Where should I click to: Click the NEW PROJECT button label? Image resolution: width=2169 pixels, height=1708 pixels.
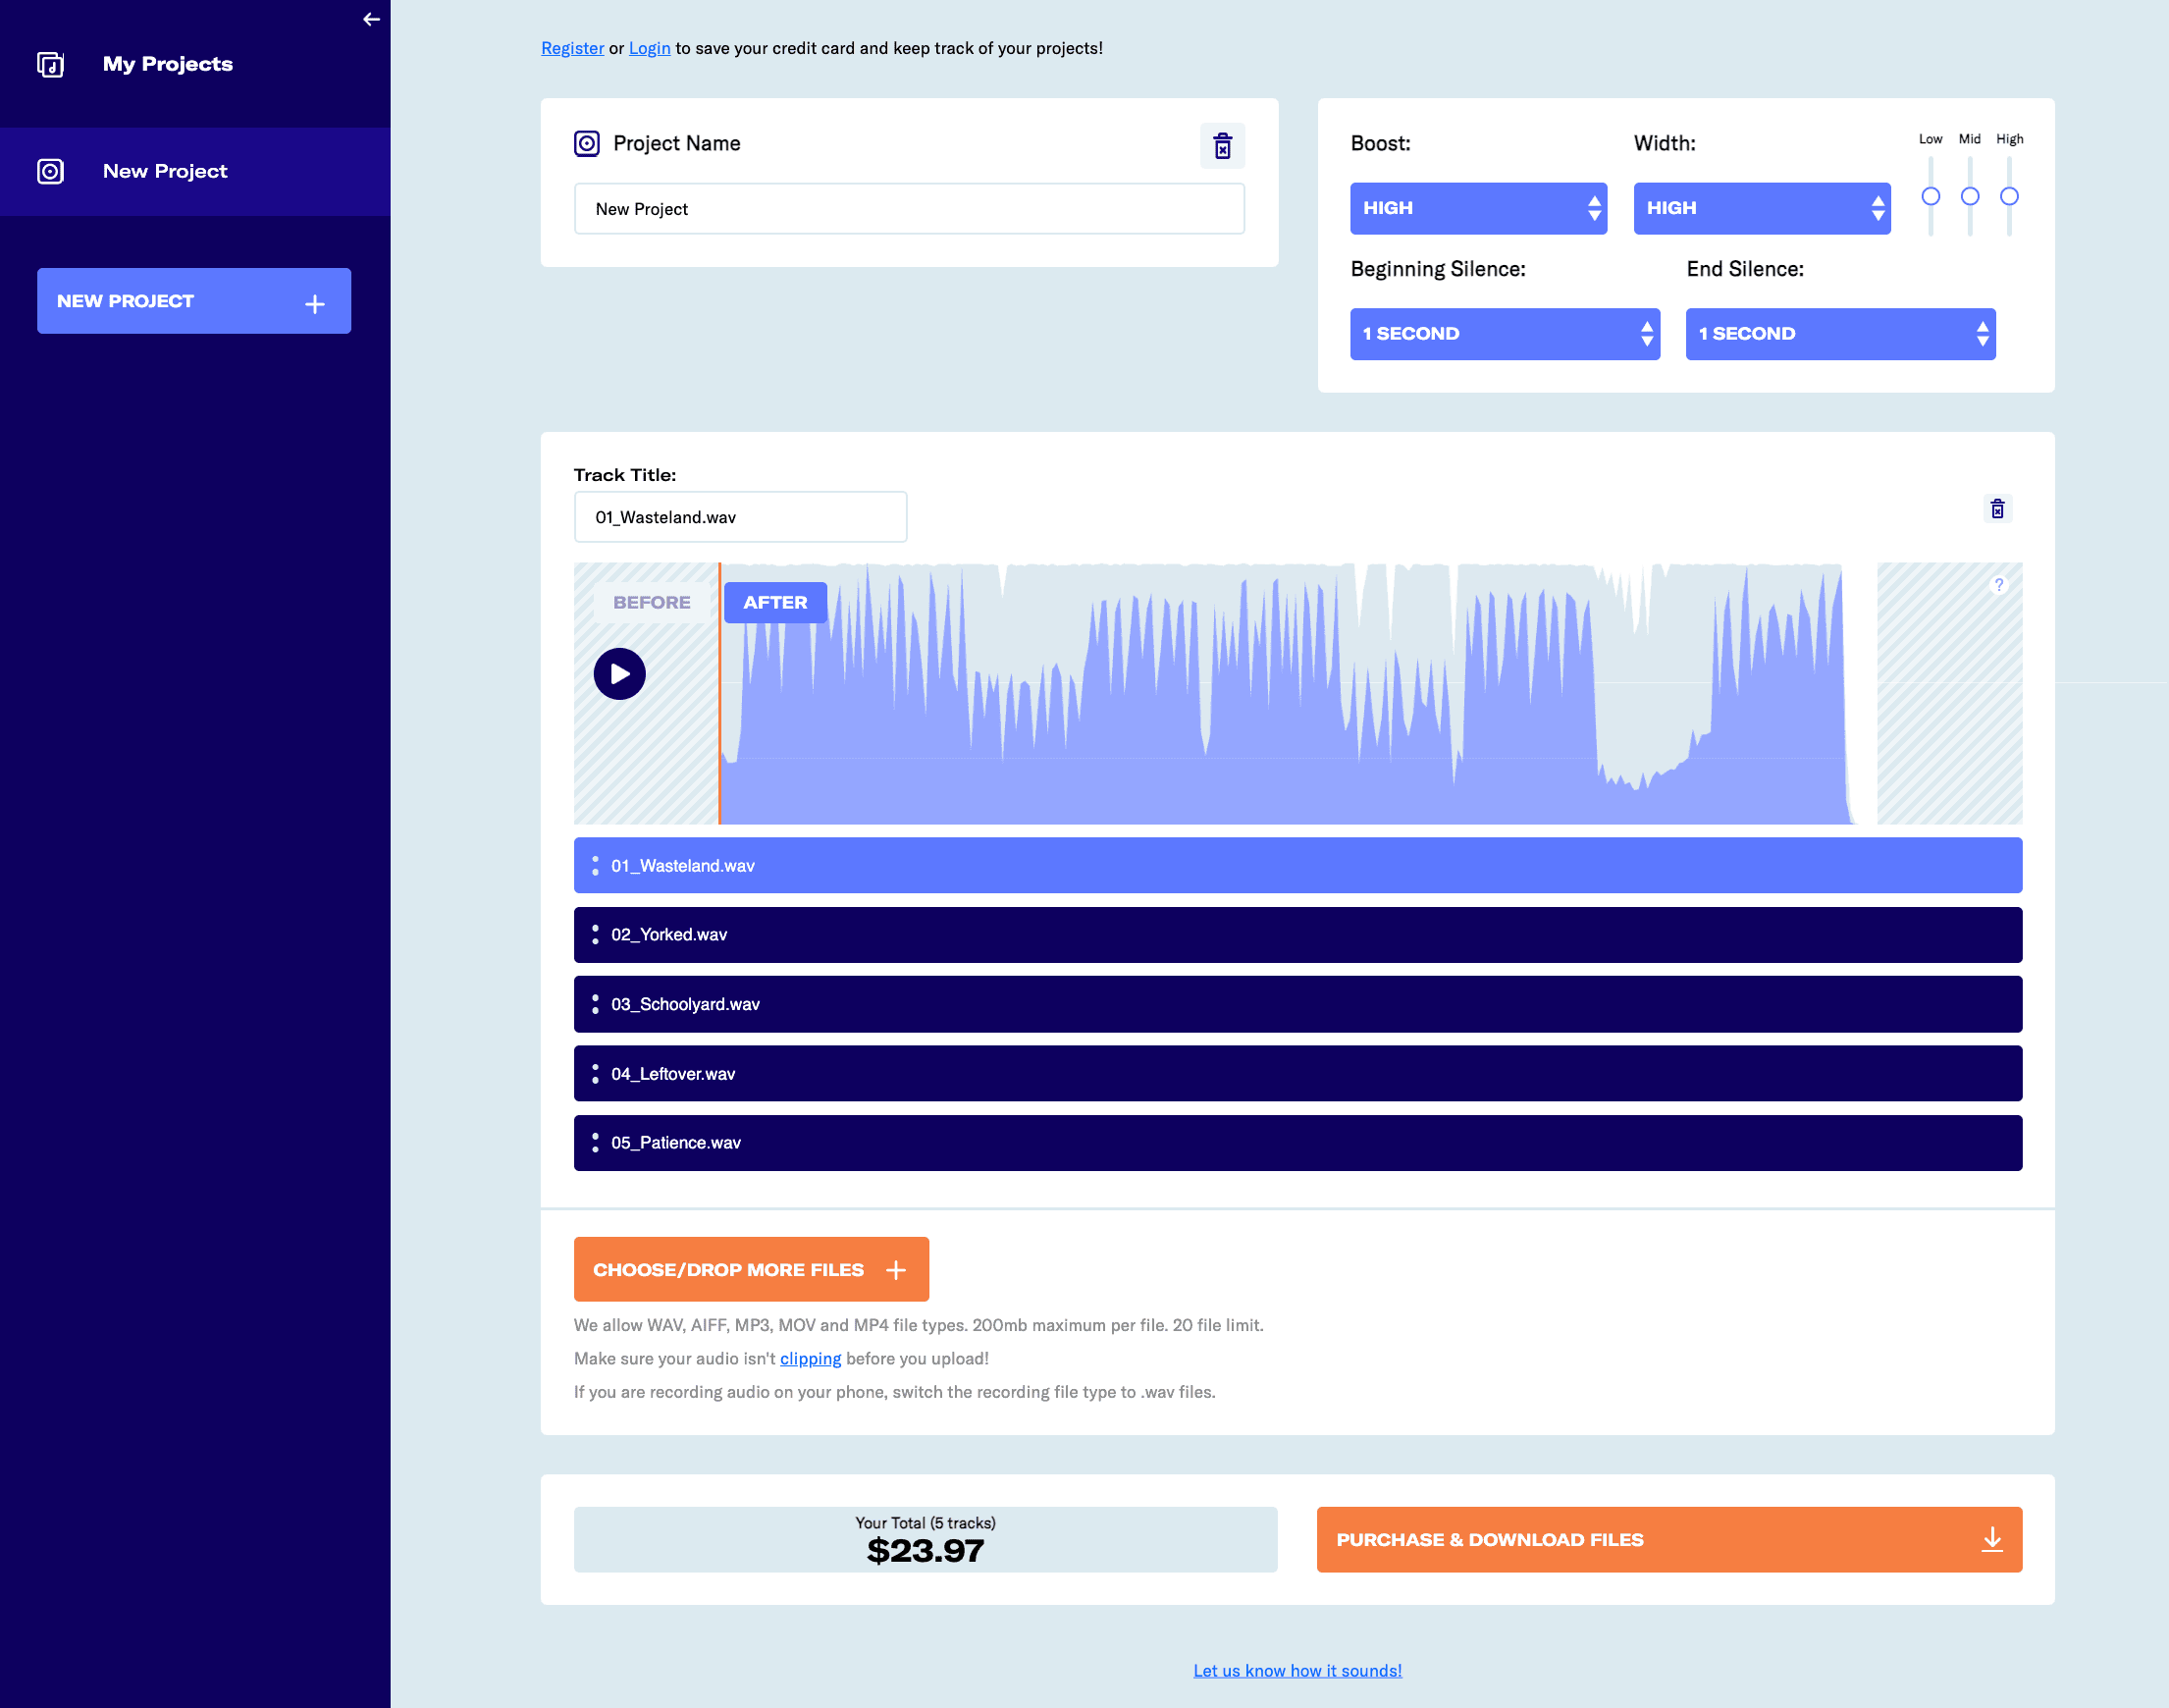(x=125, y=301)
